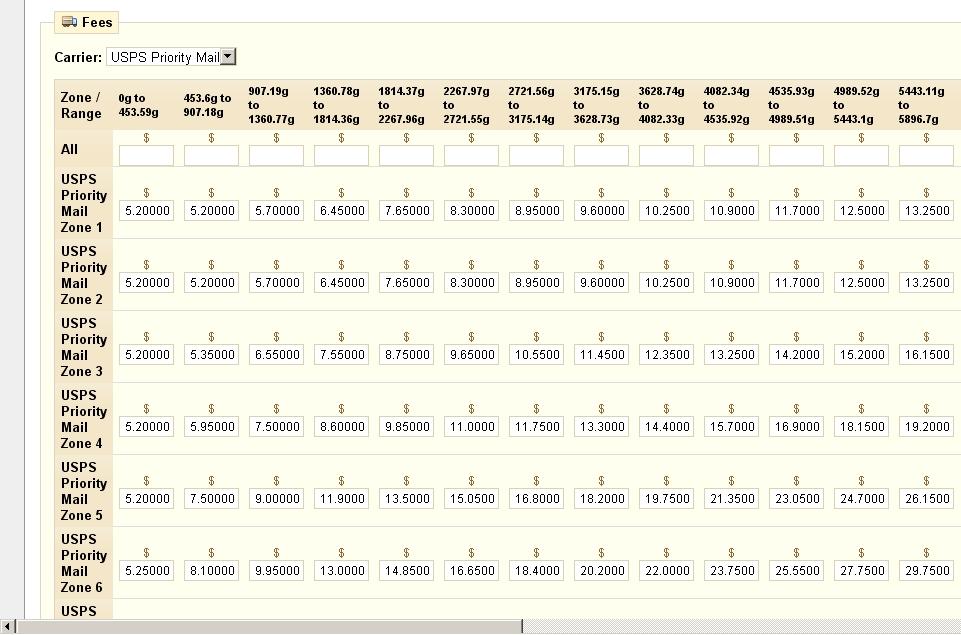Click the All row field for 3175.15g to 3628.73g
The width and height of the screenshot is (961, 635).
coord(601,156)
